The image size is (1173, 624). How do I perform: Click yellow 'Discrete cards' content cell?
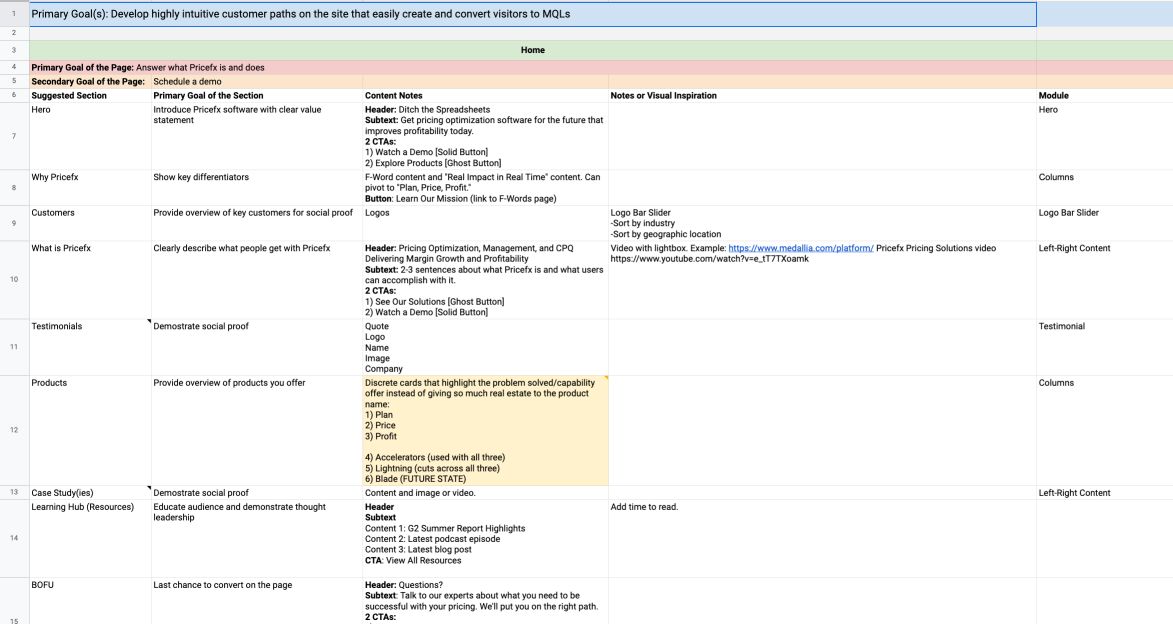pos(486,430)
